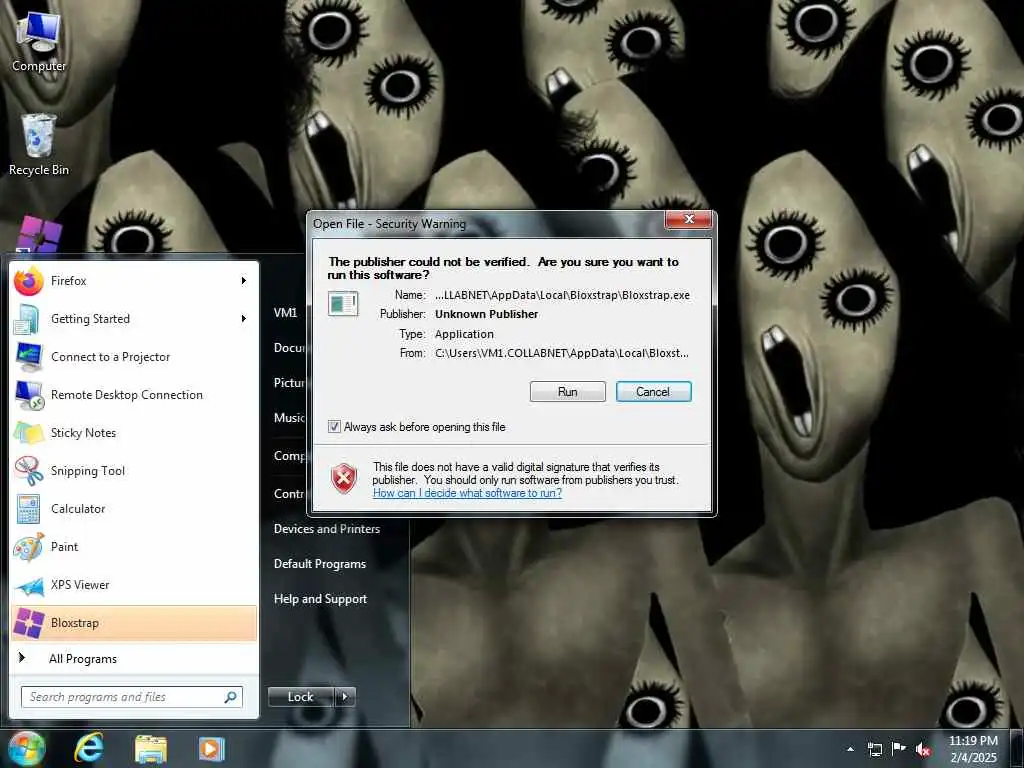Click the Windows Start orb
The width and height of the screenshot is (1024, 768).
[25, 748]
